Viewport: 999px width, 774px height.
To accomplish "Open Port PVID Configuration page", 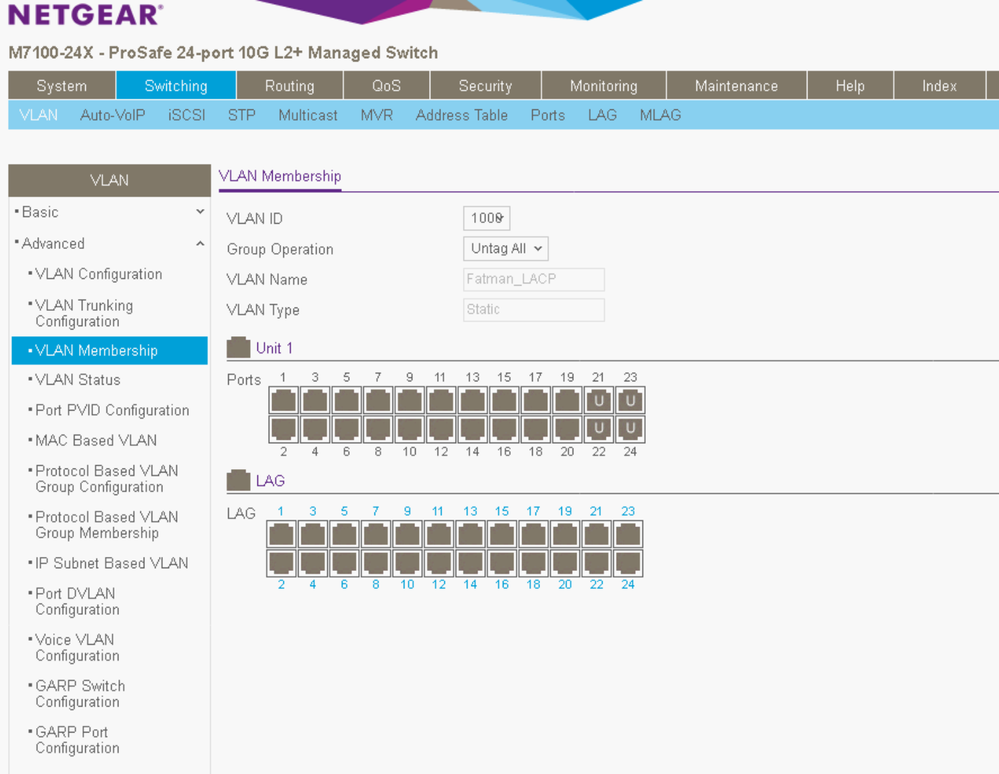I will (112, 410).
